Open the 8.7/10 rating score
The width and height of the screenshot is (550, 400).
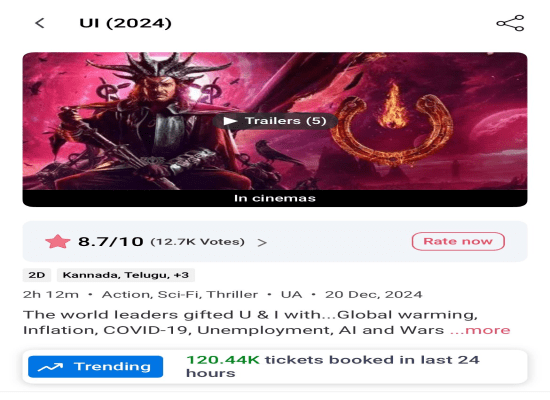[x=111, y=241]
